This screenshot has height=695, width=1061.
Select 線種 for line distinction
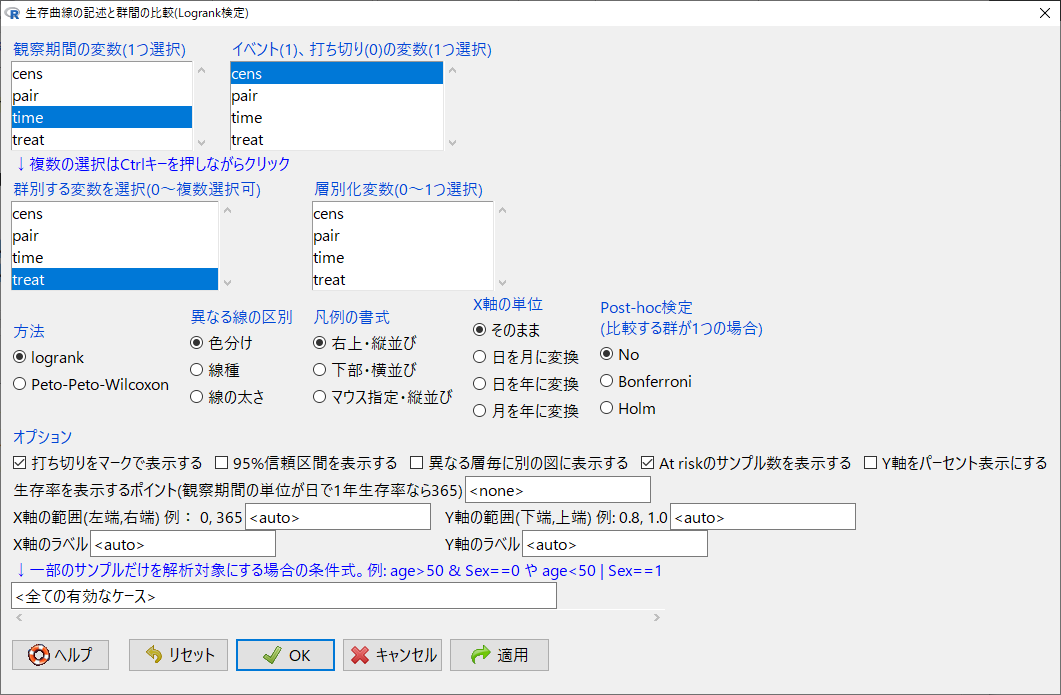195,370
